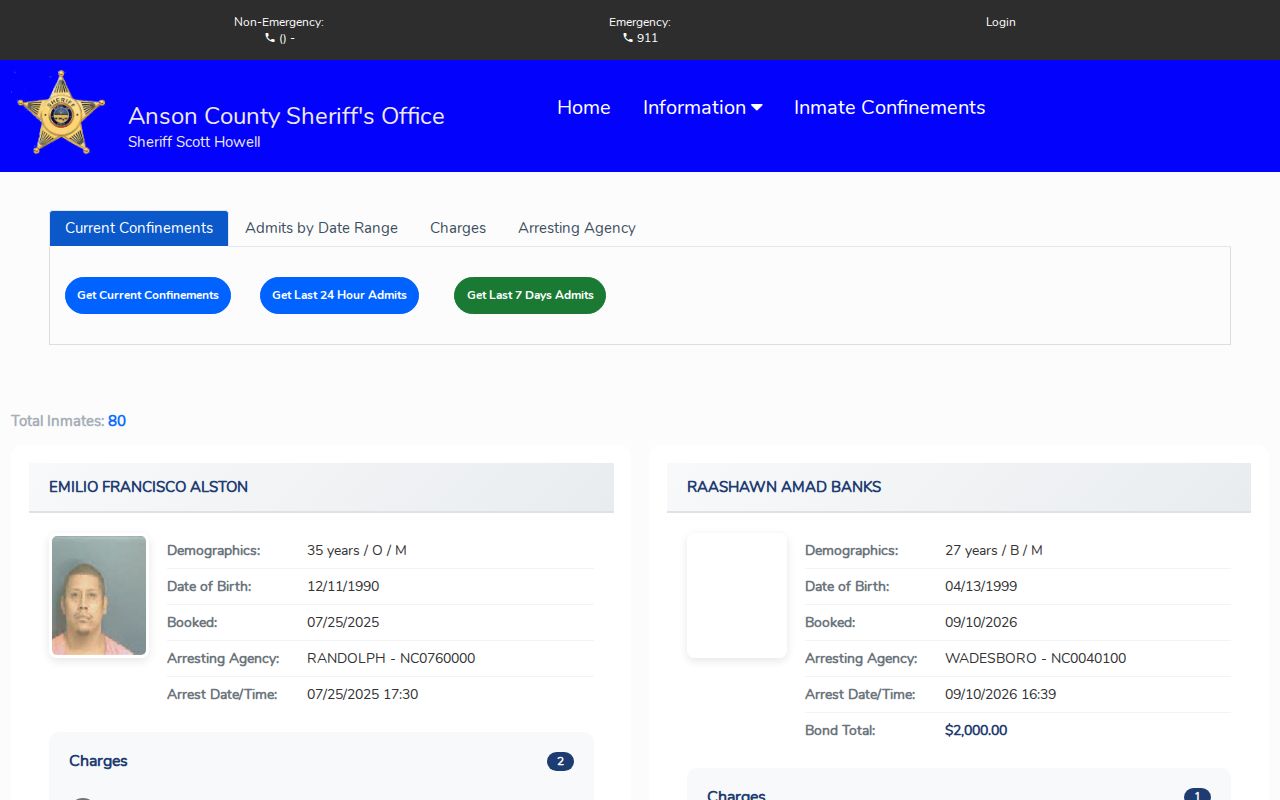Click the birth date 04/13/1999
Image resolution: width=1280 pixels, height=800 pixels.
click(x=981, y=586)
